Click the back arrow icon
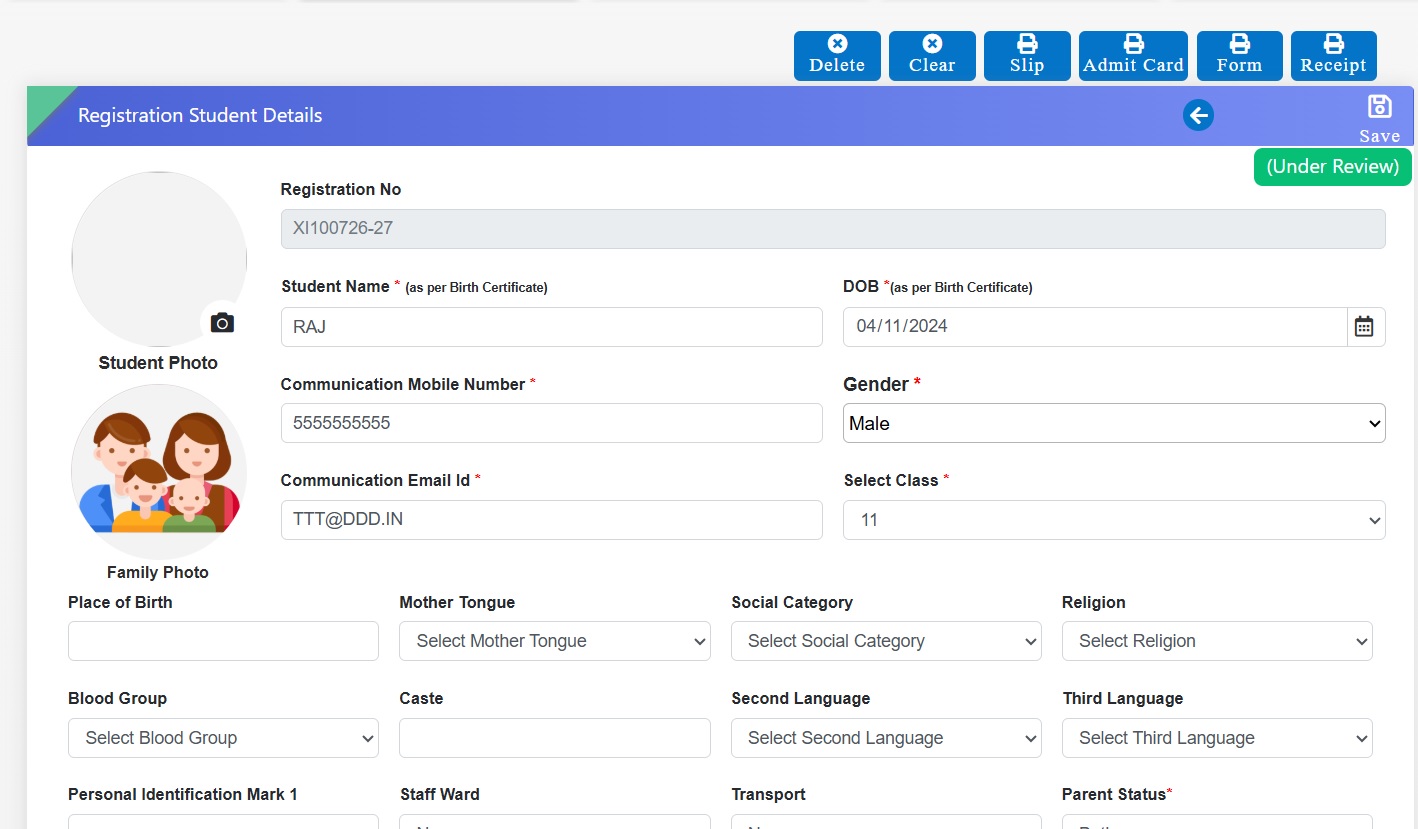This screenshot has width=1418, height=829. coord(1198,116)
